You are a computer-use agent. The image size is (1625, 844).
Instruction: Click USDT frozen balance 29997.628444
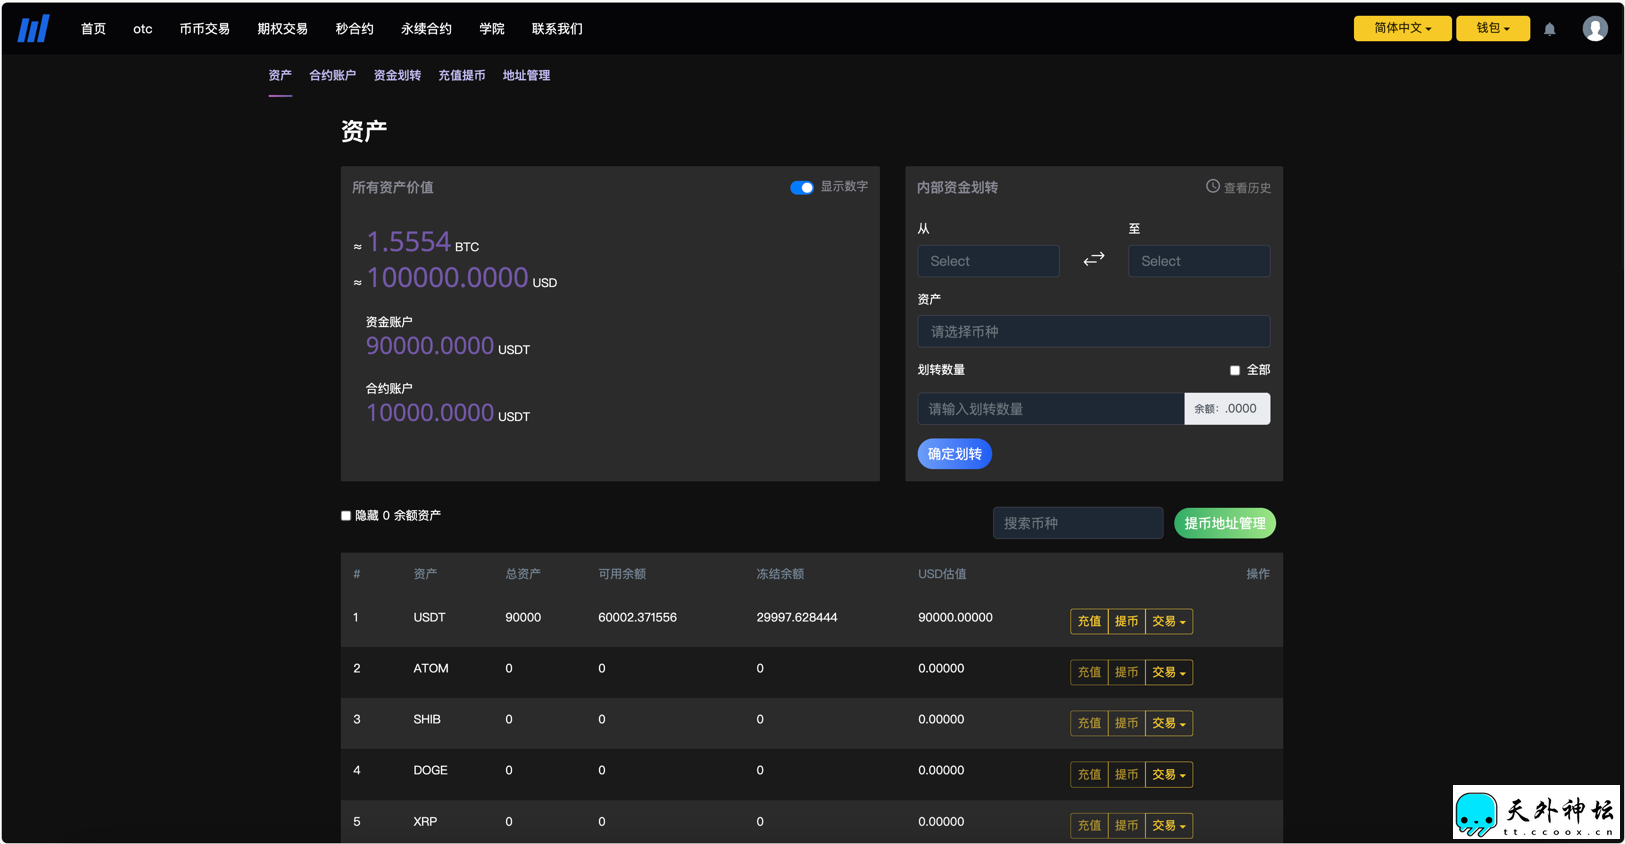(x=797, y=618)
